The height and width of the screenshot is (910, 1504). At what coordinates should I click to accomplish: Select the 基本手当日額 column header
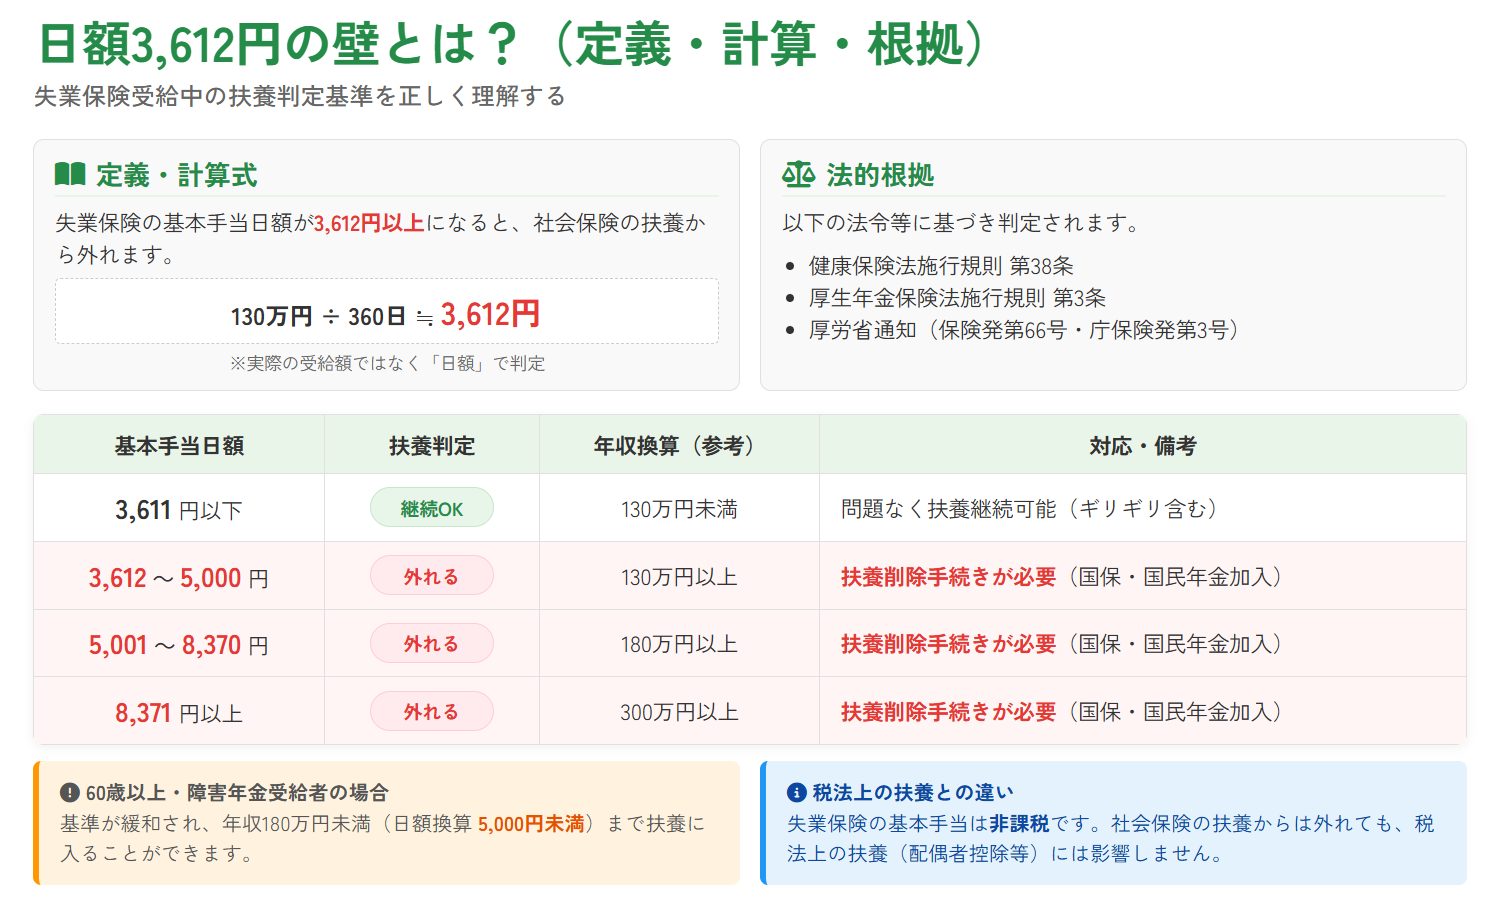point(179,446)
